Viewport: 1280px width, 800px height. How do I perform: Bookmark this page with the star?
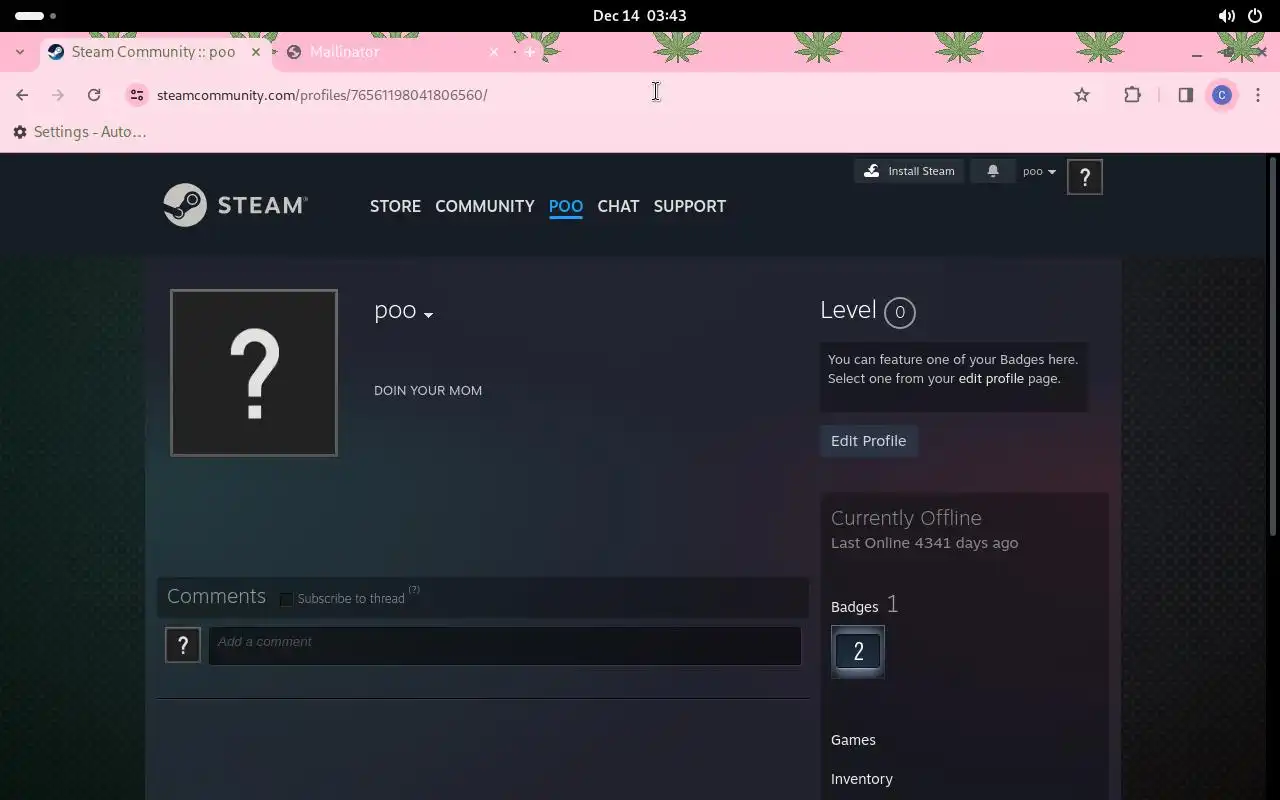[x=1082, y=95]
